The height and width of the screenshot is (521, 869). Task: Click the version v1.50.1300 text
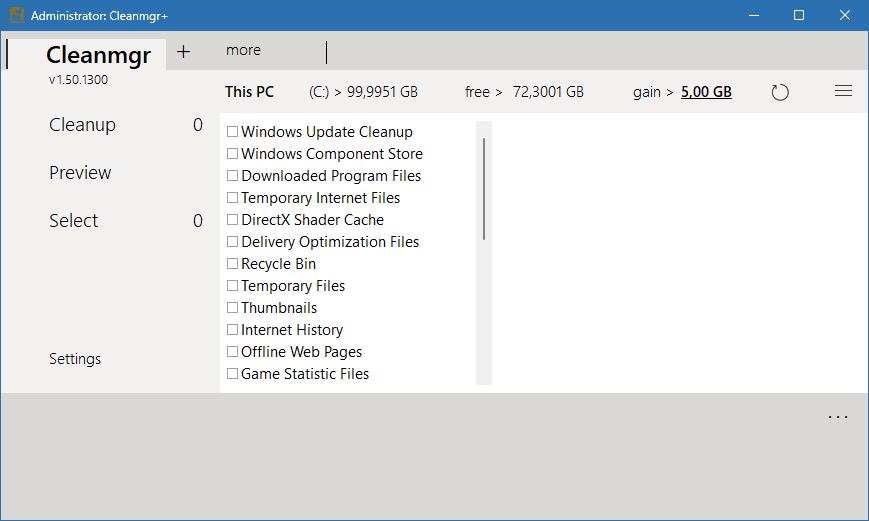coord(78,80)
